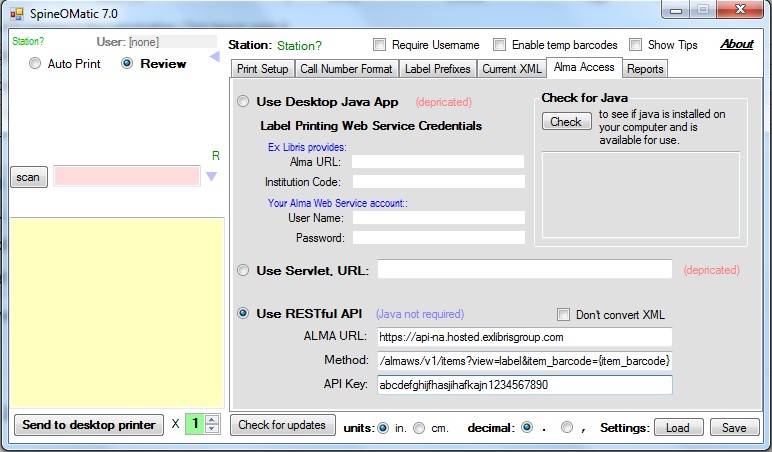Viewport: 772px width, 452px height.
Task: Enable the Require Username checkbox
Action: point(379,45)
